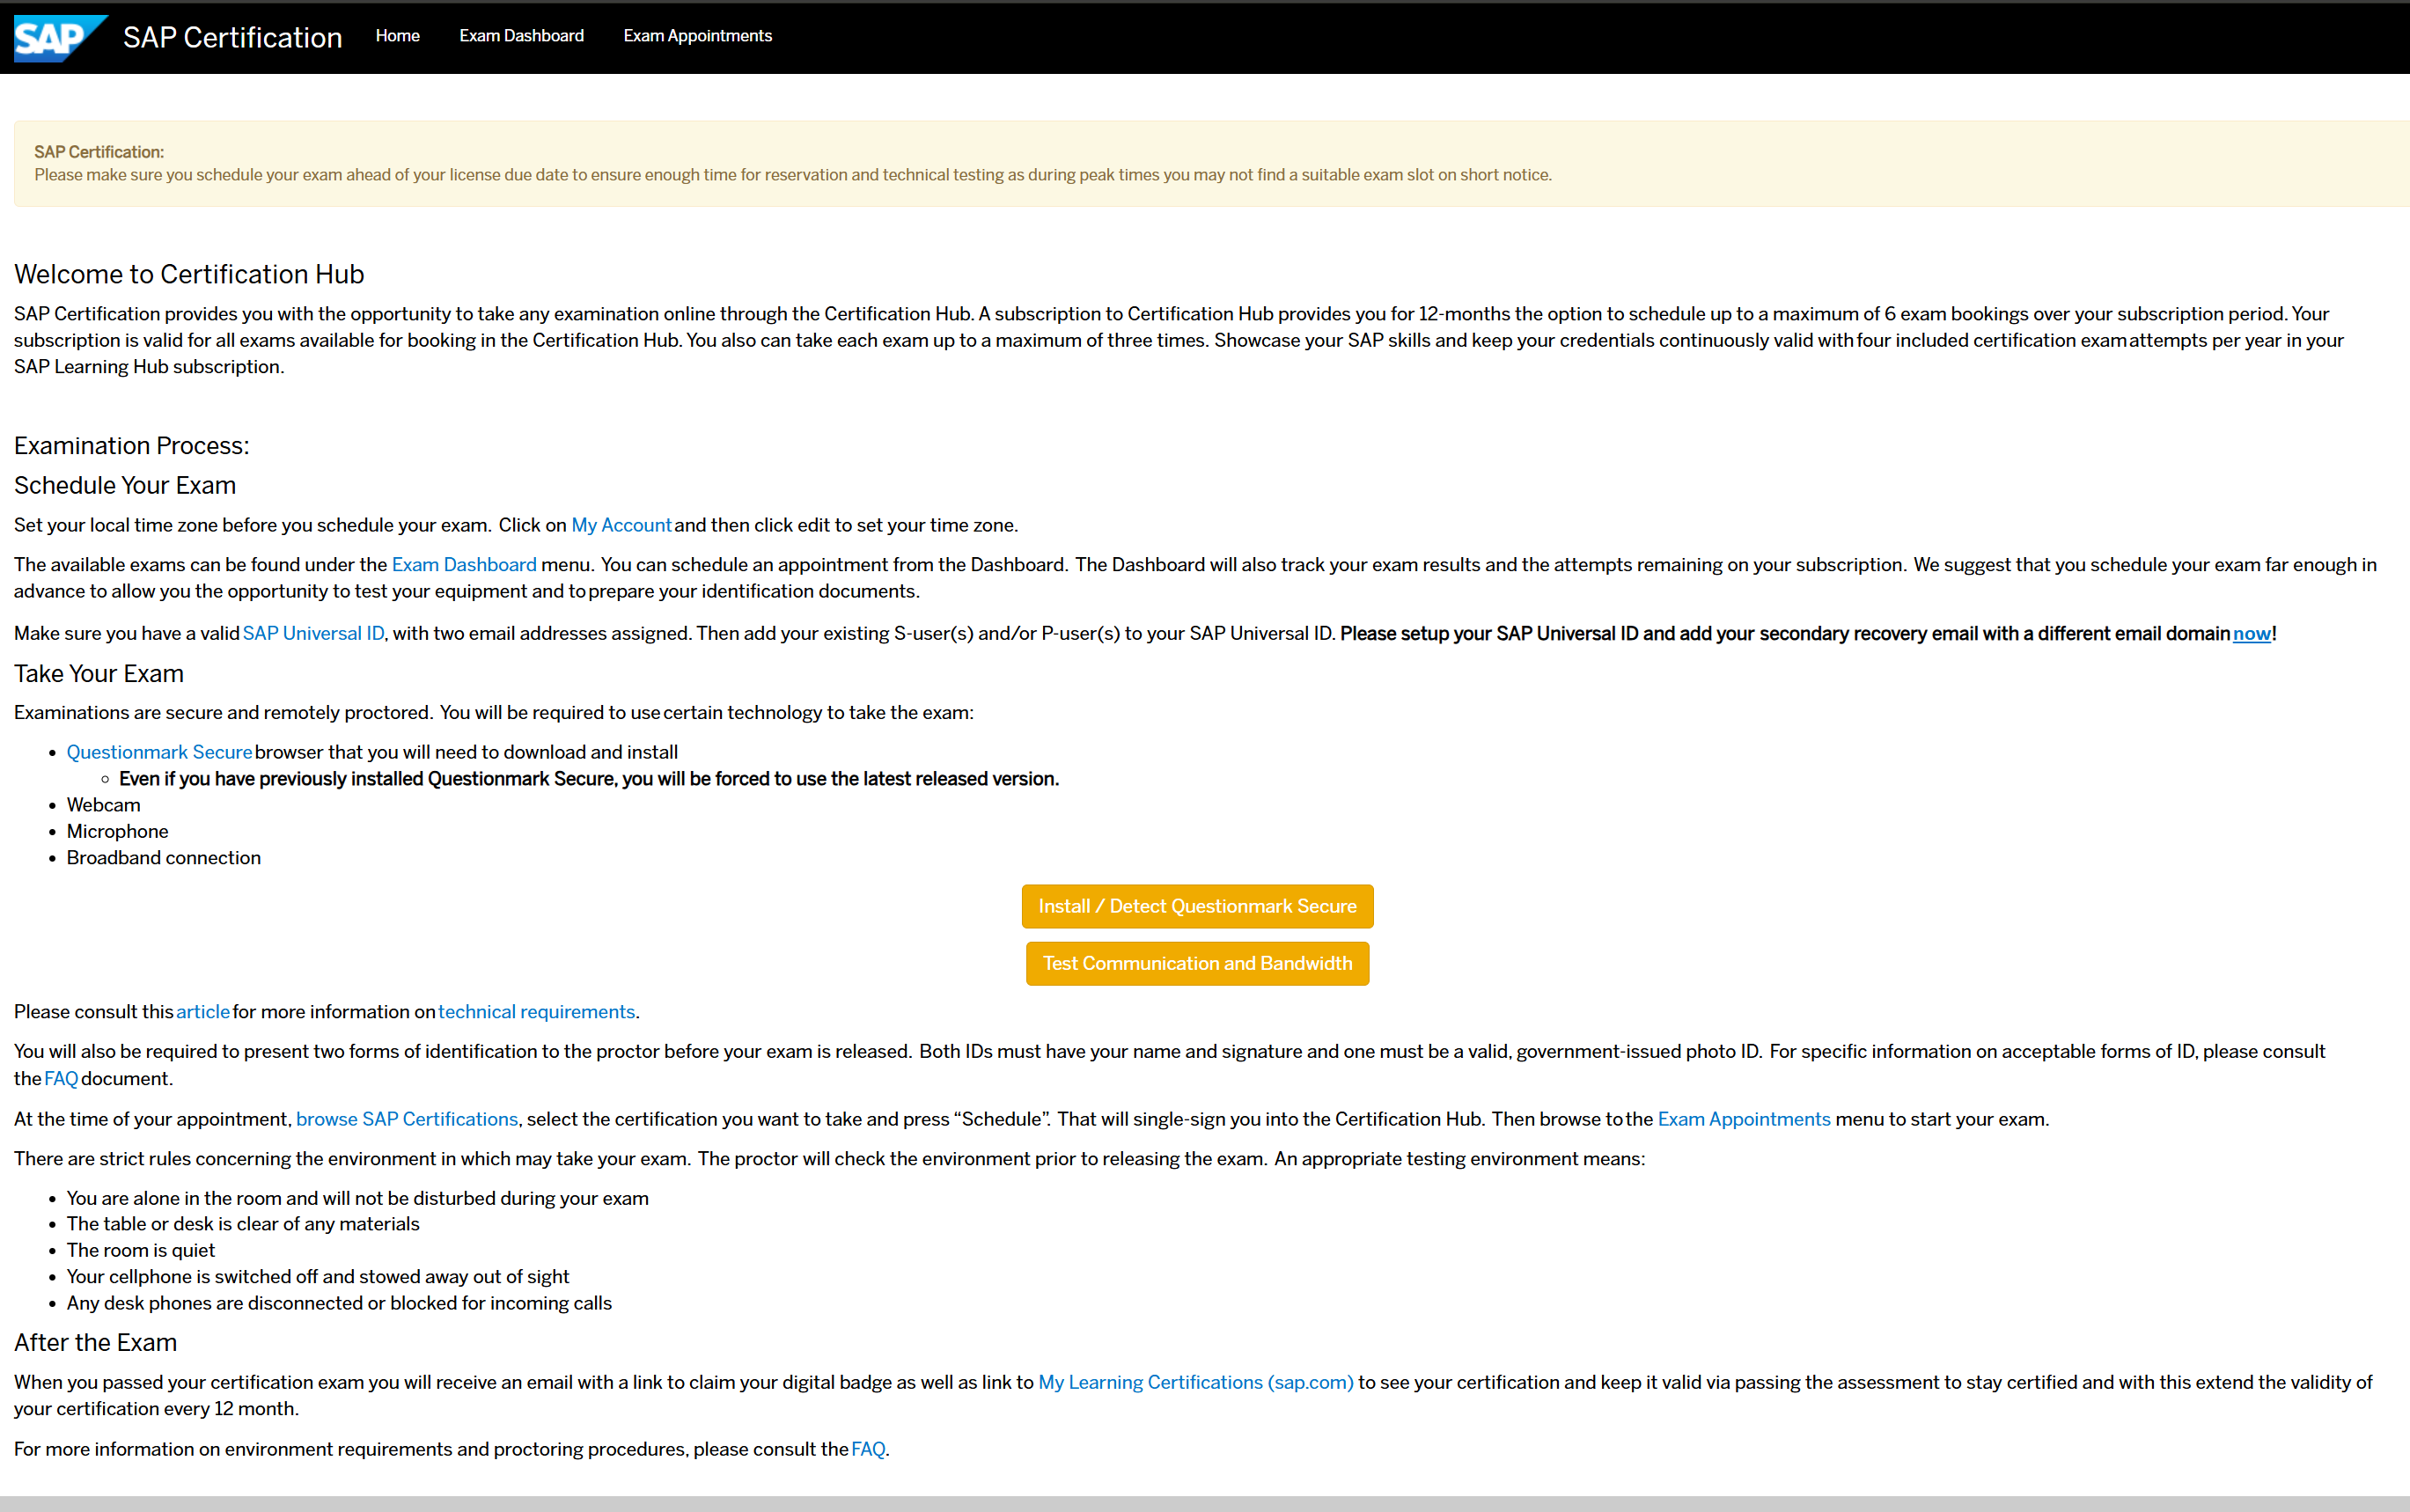Click the 'After the Exam' heading

tap(96, 1342)
